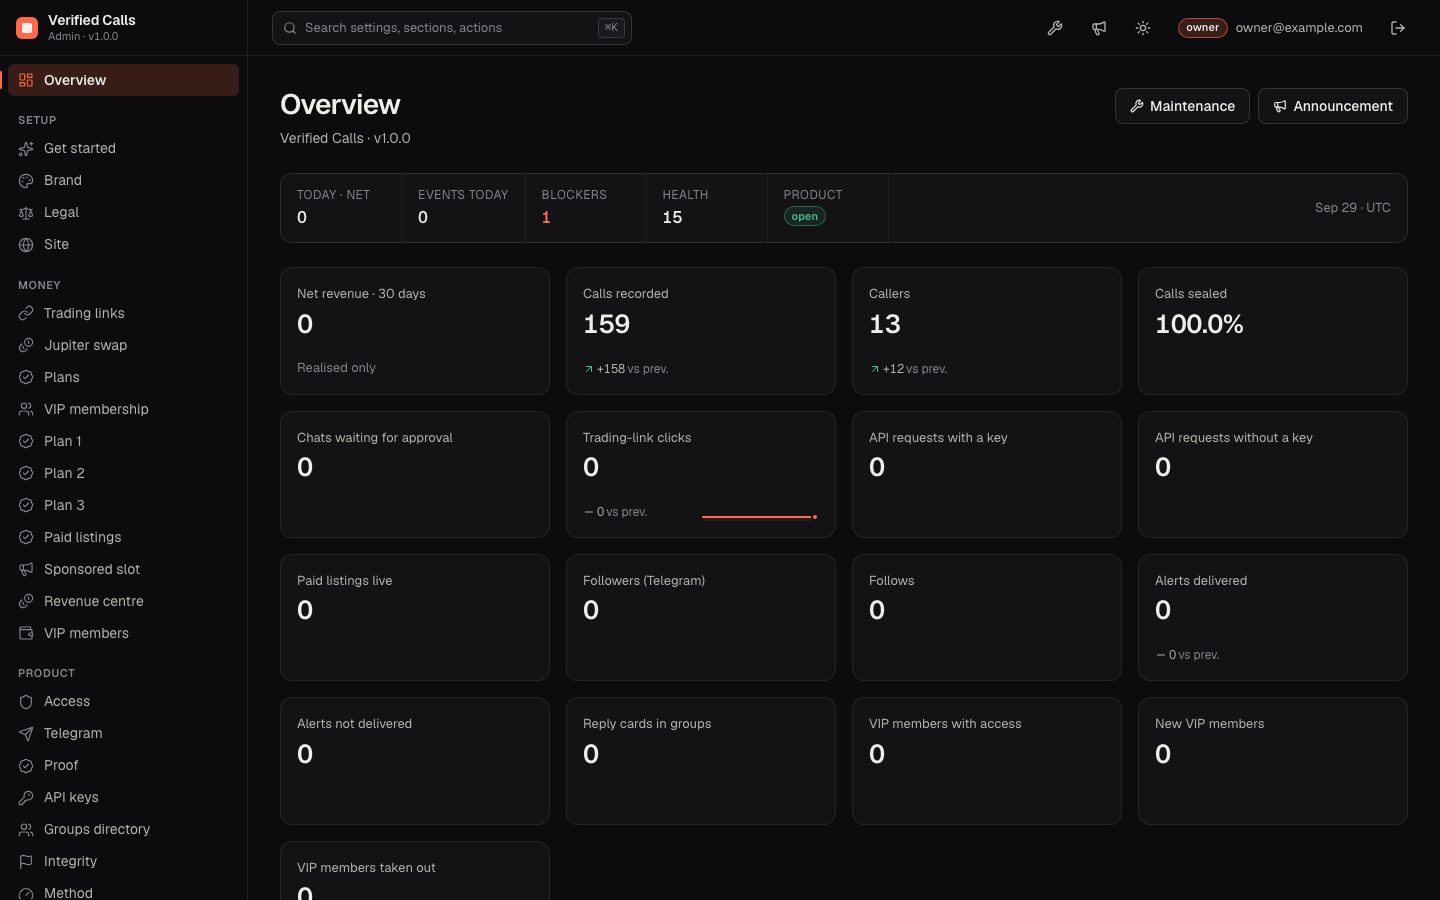Click the Paid listings sidebar icon
Screen dimensions: 1440x900
[x=26, y=537]
